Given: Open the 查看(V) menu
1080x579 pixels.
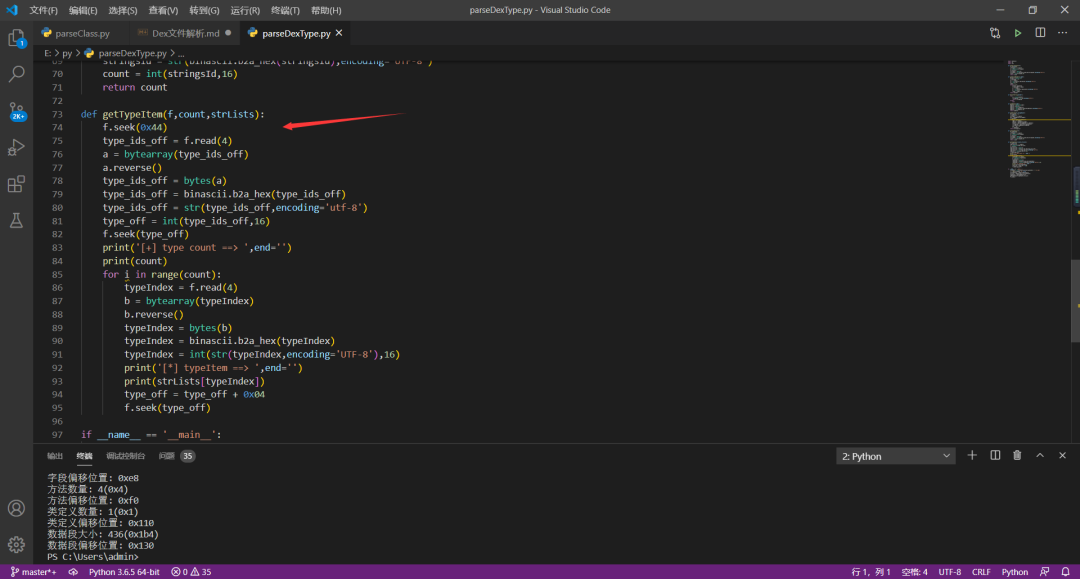Looking at the screenshot, I should [x=163, y=10].
